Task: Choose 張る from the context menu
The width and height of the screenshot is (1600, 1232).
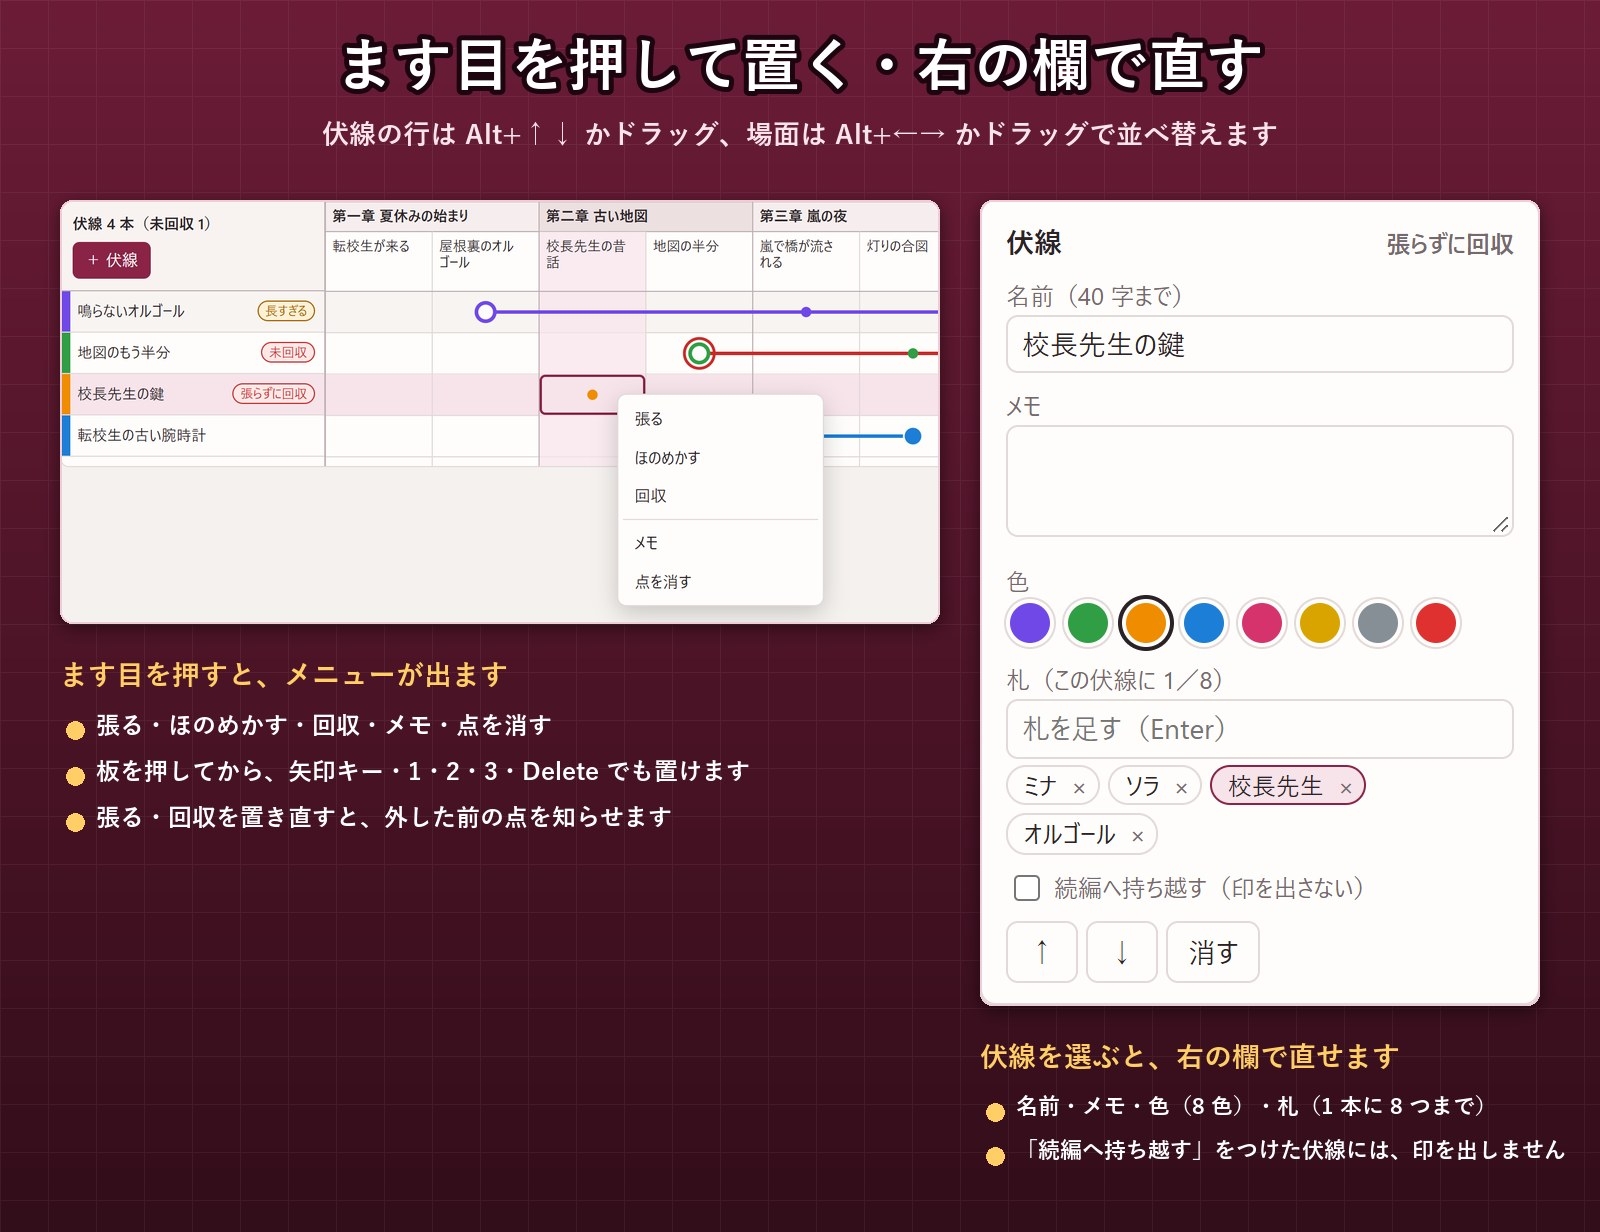Action: point(720,419)
